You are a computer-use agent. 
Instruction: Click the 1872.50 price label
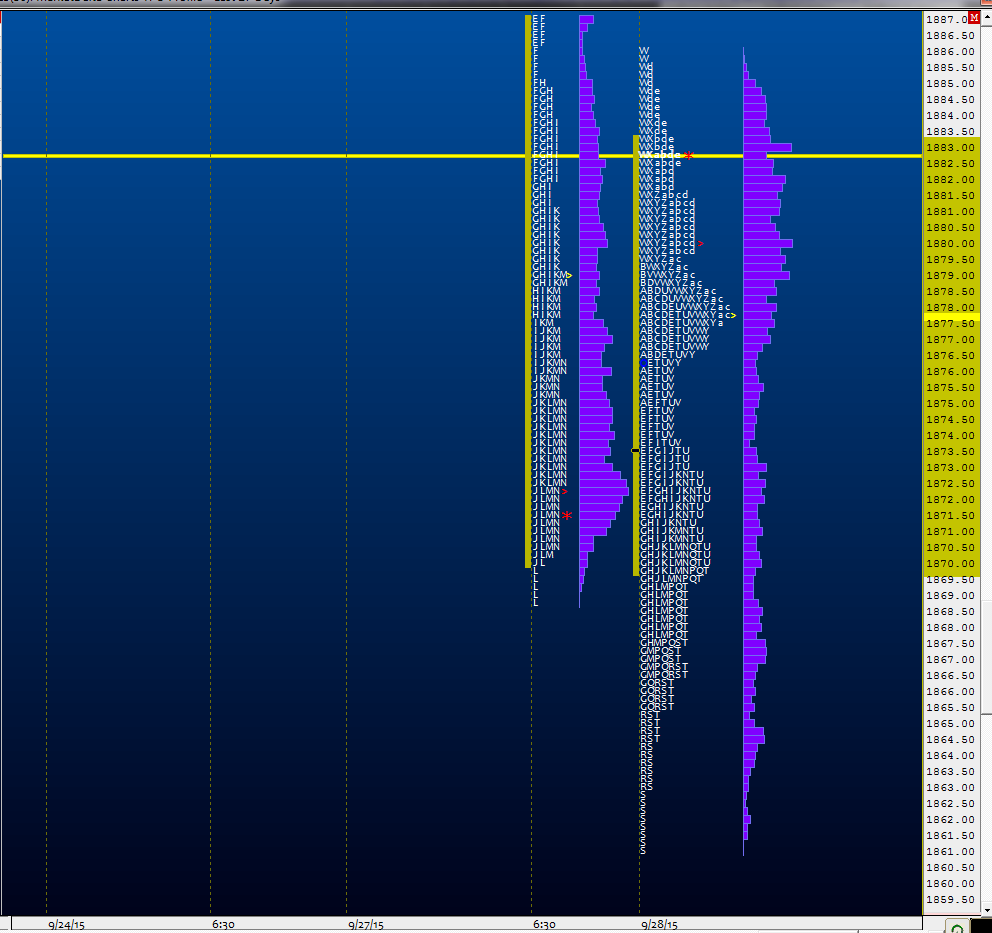click(x=950, y=483)
